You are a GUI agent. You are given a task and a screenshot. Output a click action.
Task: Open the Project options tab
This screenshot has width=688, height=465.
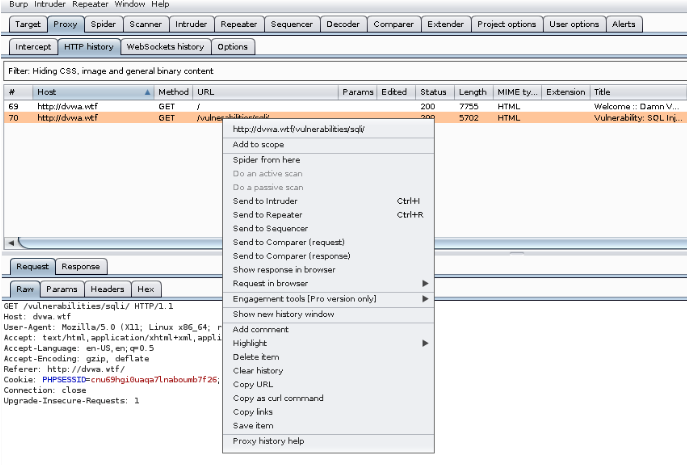[507, 24]
